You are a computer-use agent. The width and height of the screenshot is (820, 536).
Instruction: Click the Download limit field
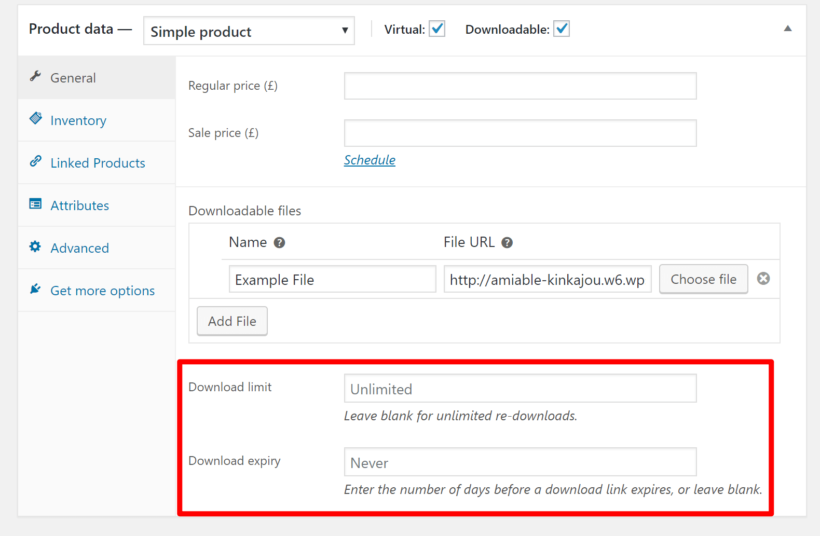click(520, 389)
